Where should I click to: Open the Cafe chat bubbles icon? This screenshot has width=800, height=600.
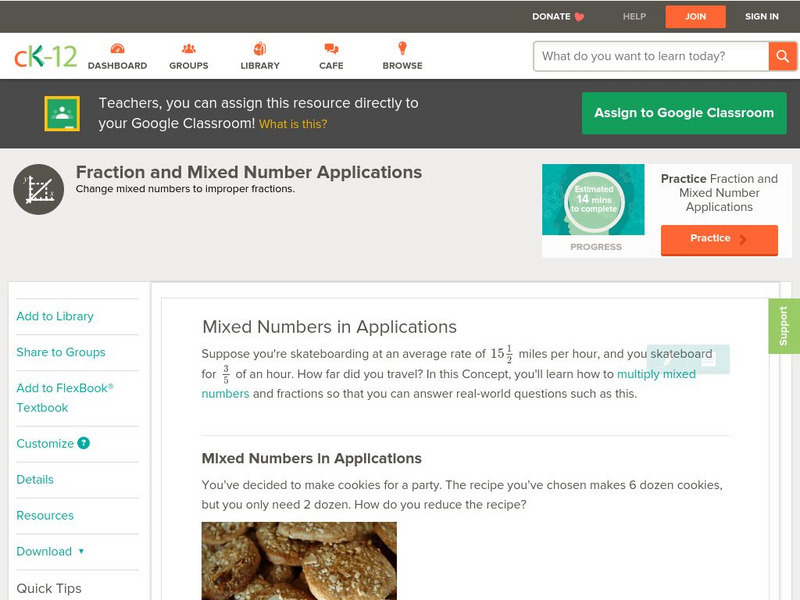coord(331,48)
